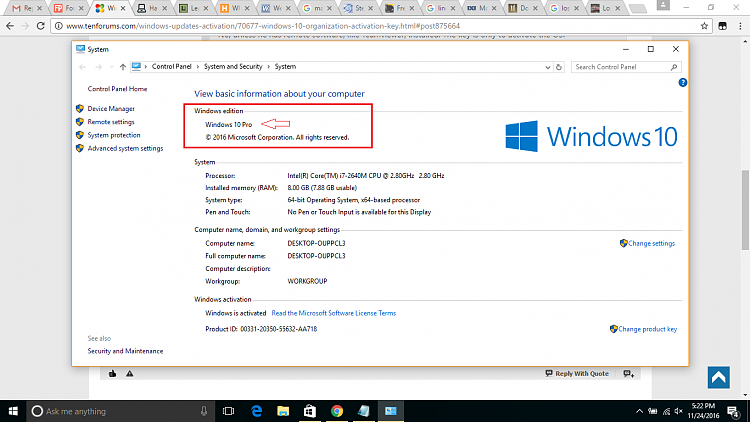This screenshot has width=750, height=422.
Task: Click the refresh icon in System address bar
Action: point(559,67)
